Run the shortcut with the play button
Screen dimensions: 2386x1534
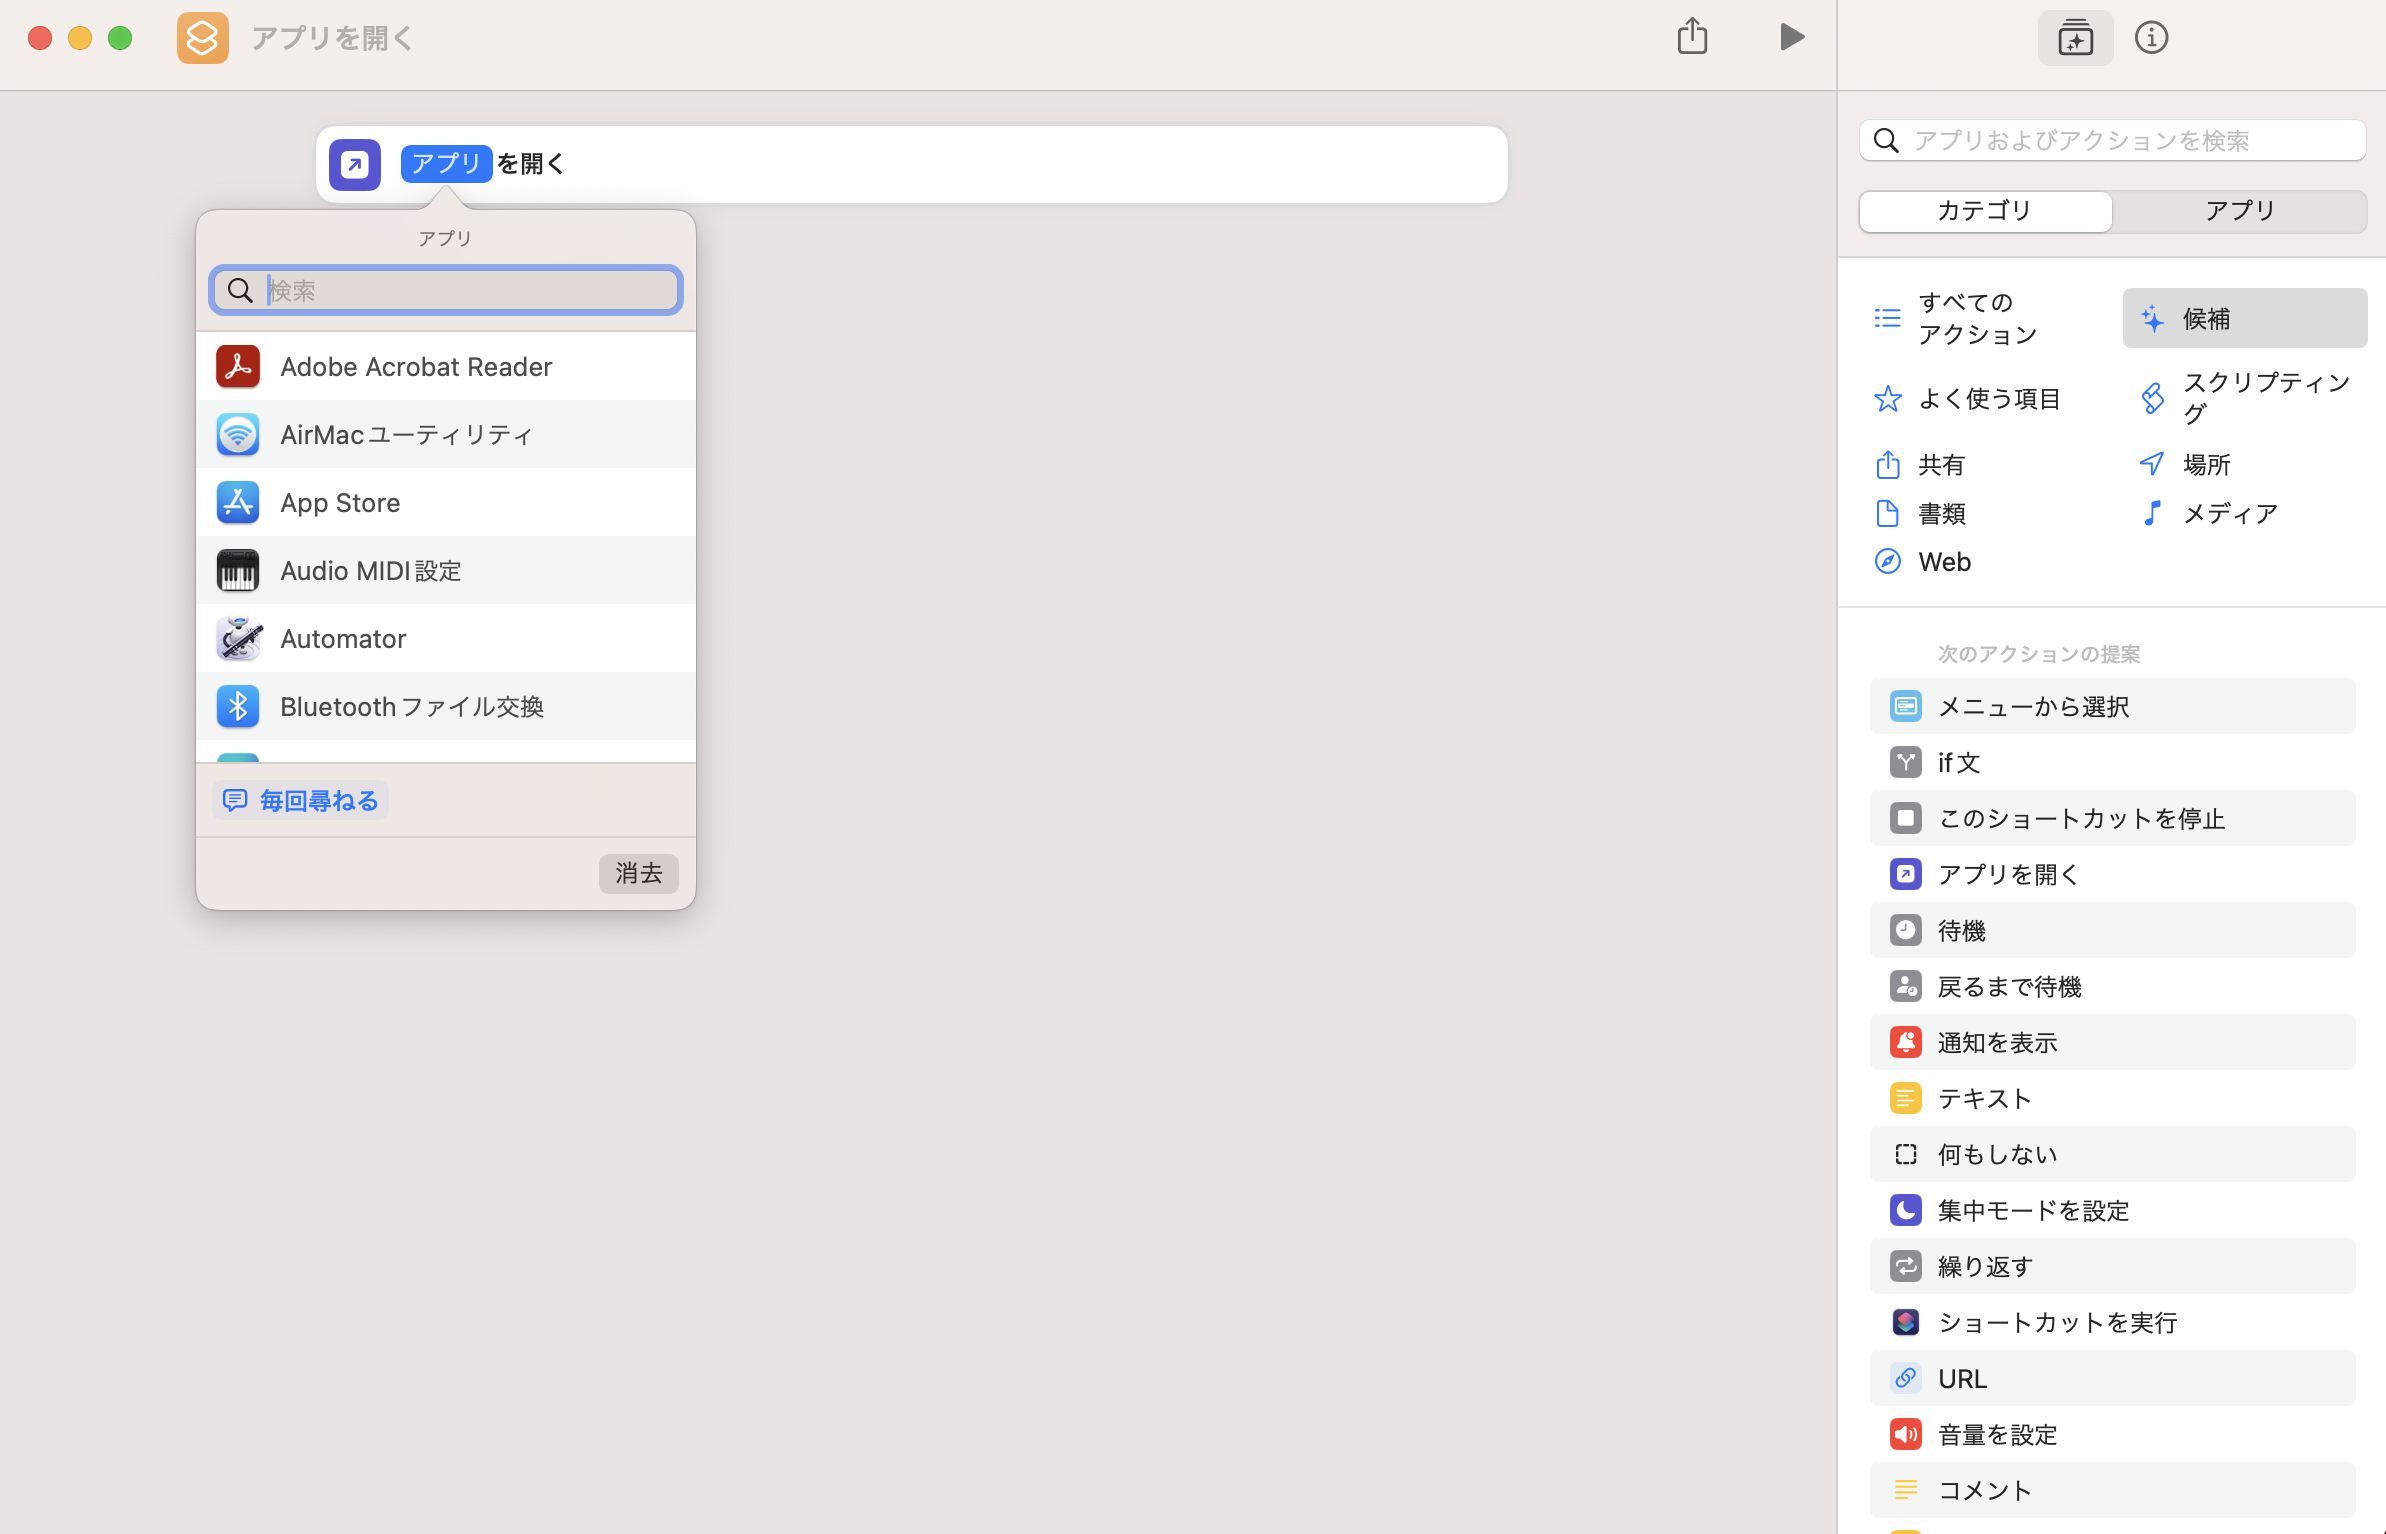click(1791, 38)
